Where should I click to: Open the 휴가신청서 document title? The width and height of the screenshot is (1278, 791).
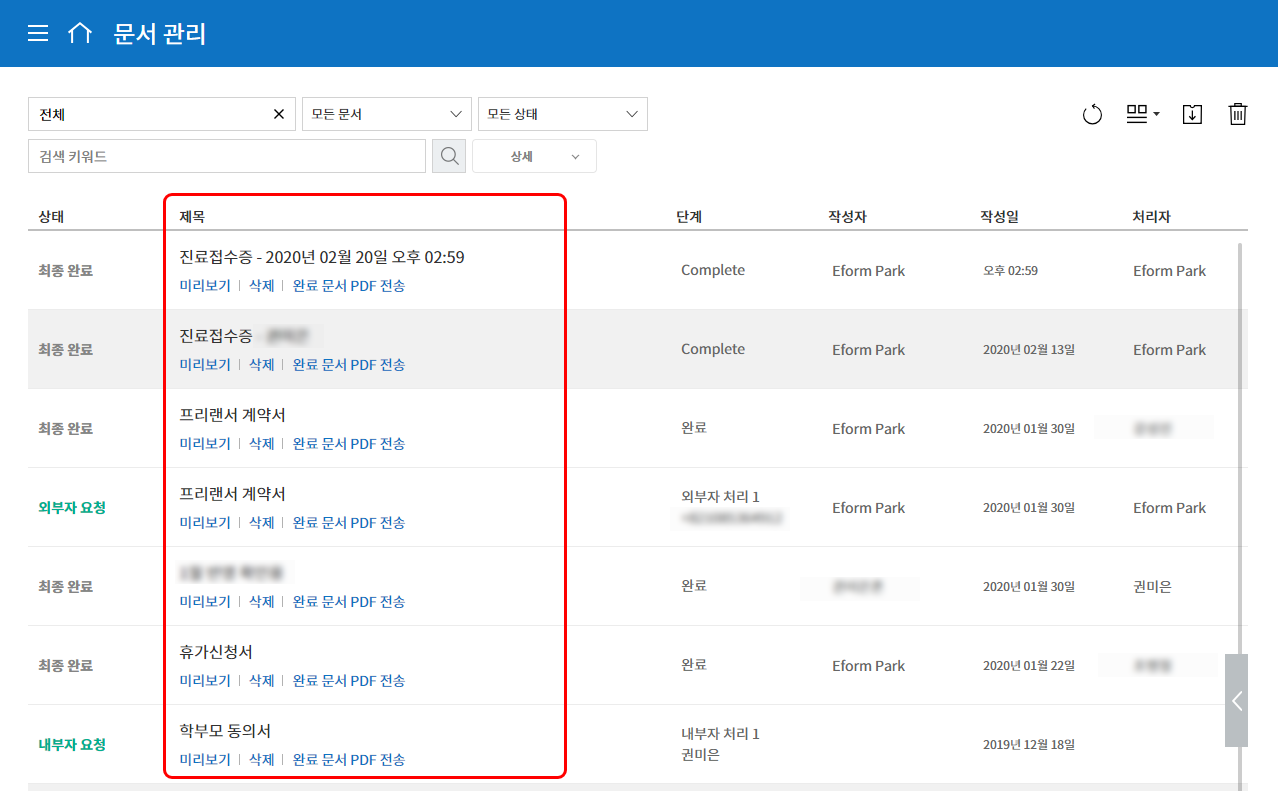click(216, 652)
